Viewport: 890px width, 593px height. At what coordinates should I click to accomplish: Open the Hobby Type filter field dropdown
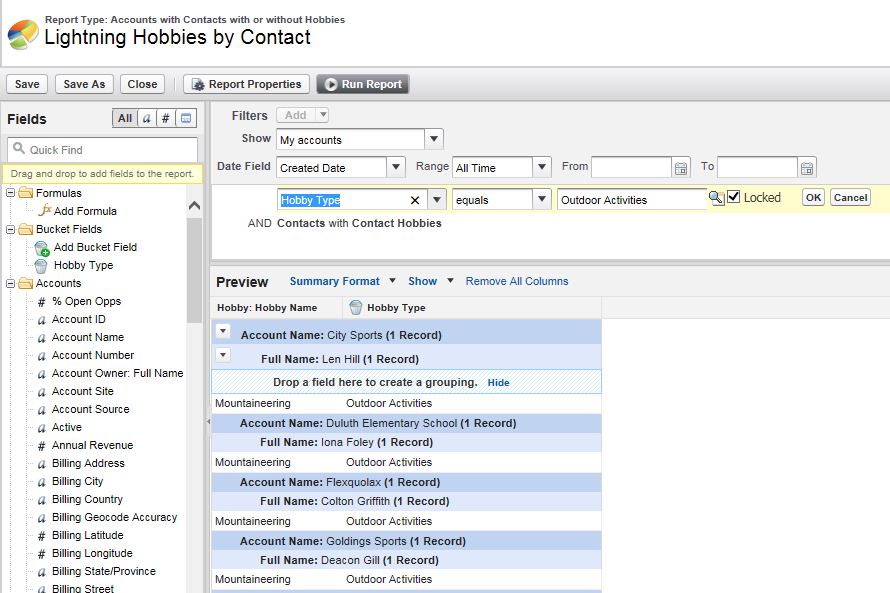(x=436, y=199)
